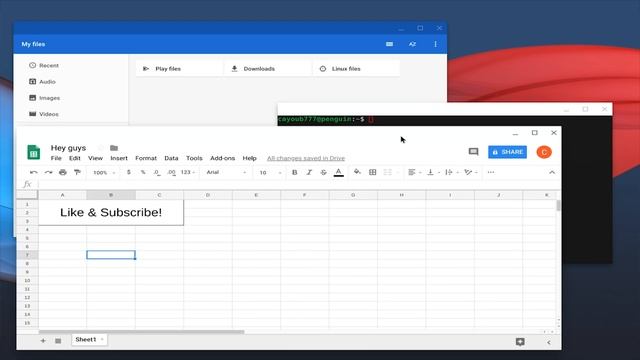Open the vertical align dropdown

[x=433, y=172]
